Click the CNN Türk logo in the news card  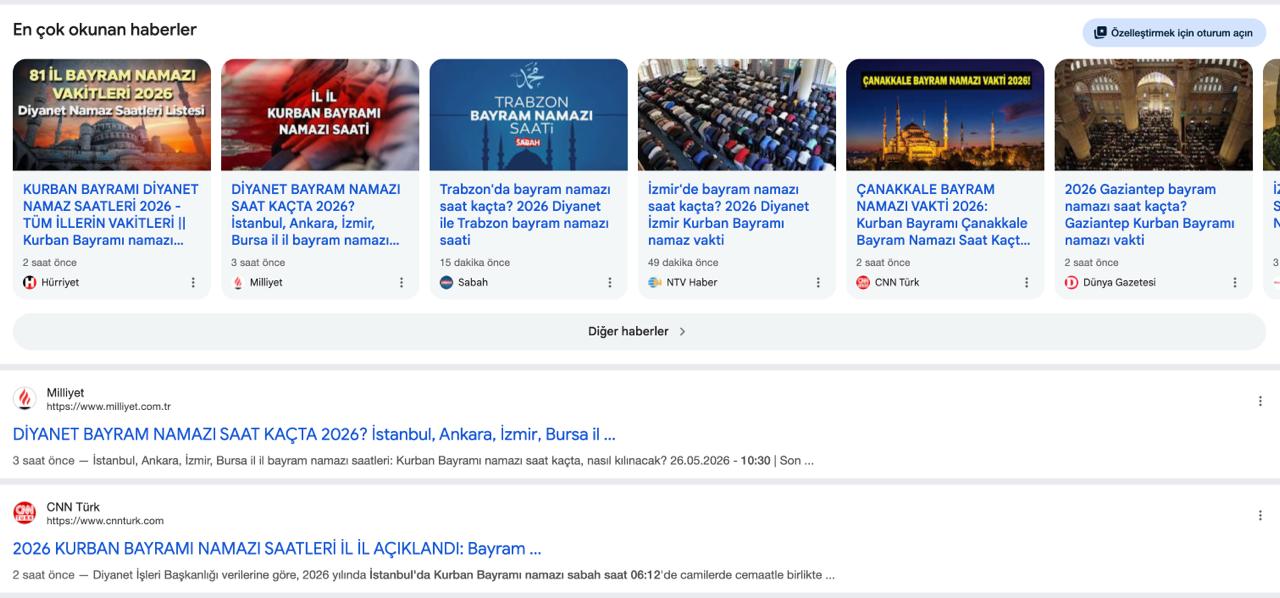[863, 283]
